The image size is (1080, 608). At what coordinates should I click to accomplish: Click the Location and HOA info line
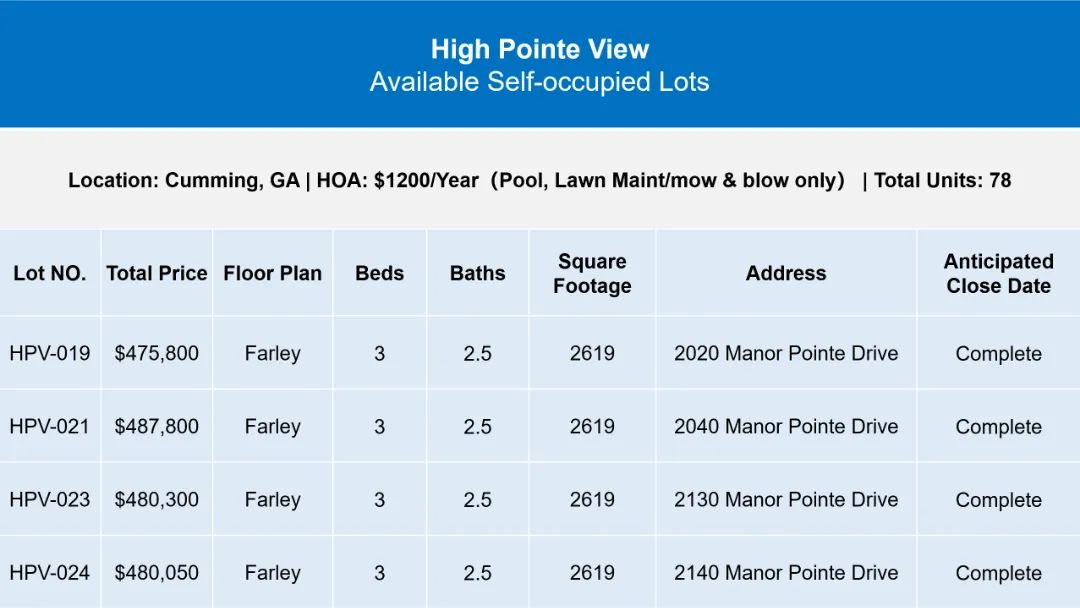[x=539, y=180]
